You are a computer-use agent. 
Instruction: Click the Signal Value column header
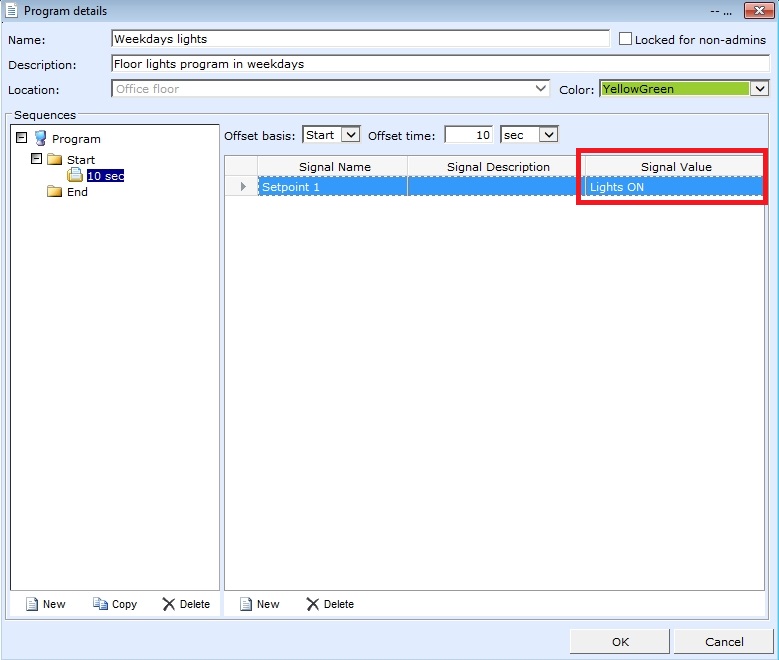[676, 167]
